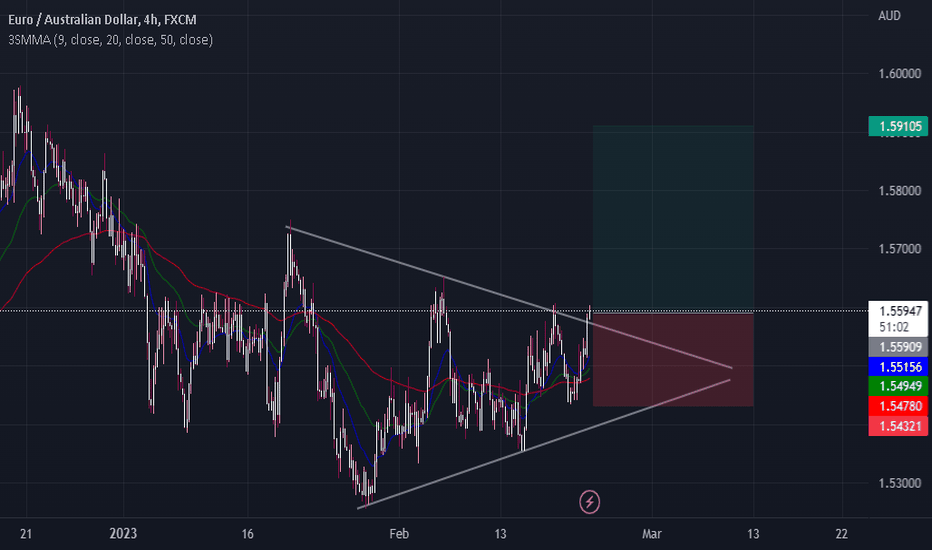This screenshot has width=932, height=550.
Task: Click the 21 date axis label
Action: pos(26,533)
